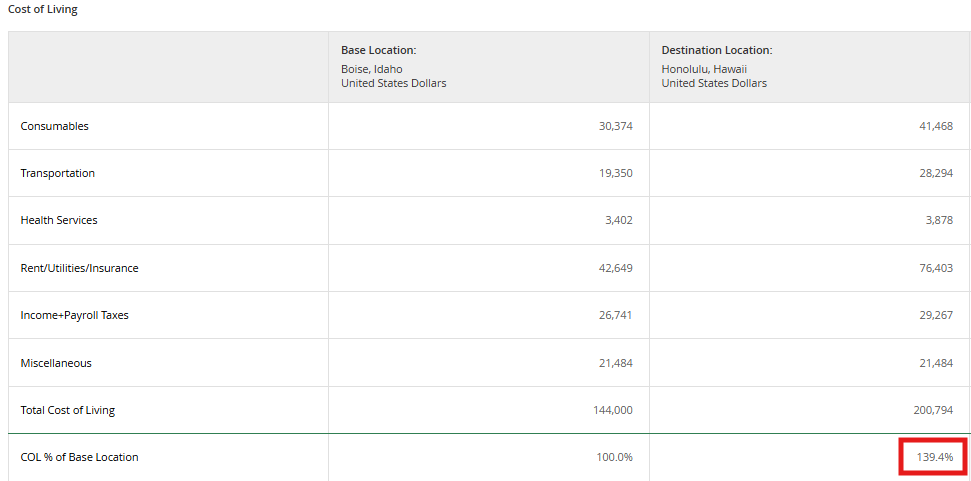
Task: Select the Miscellaneous row label
Action: [x=56, y=363]
